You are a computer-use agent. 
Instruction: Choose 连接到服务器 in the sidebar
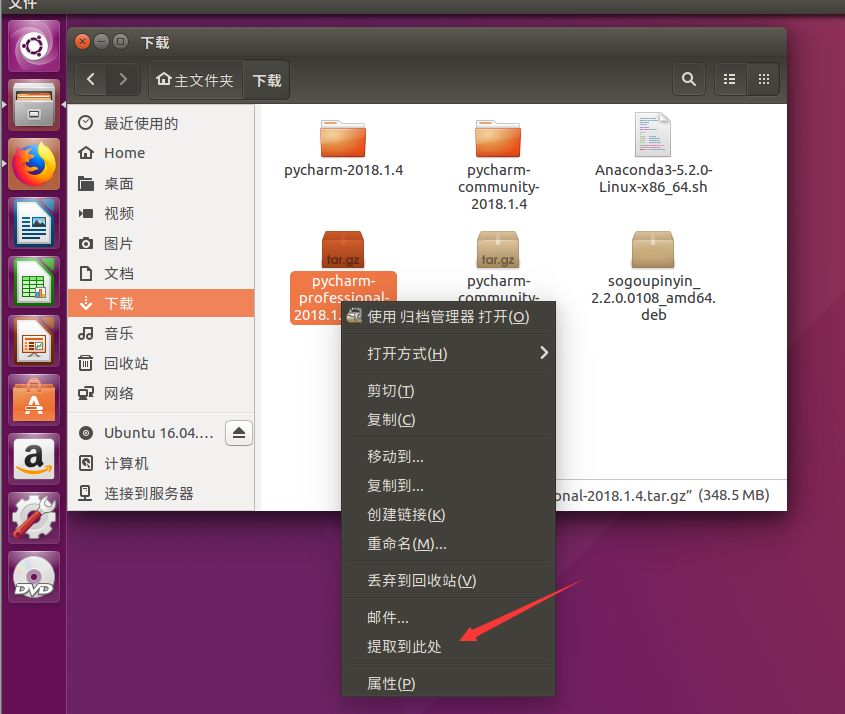pyautogui.click(x=161, y=494)
